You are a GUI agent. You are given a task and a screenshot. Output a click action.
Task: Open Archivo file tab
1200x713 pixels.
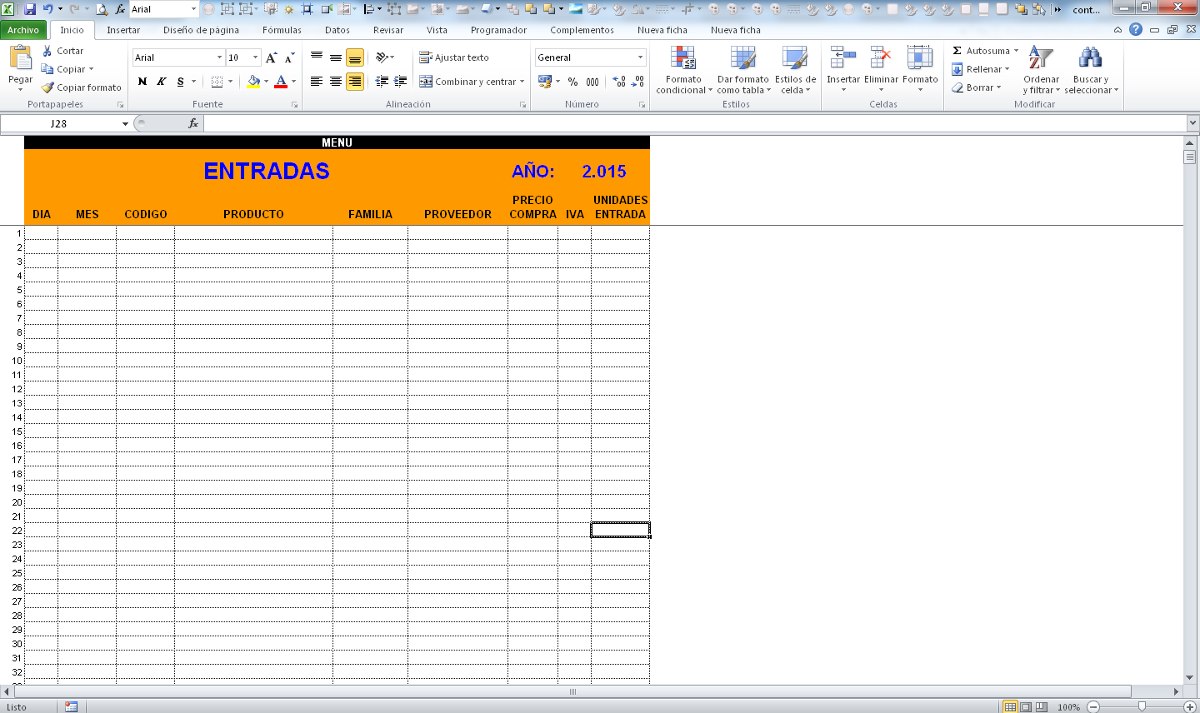(23, 30)
